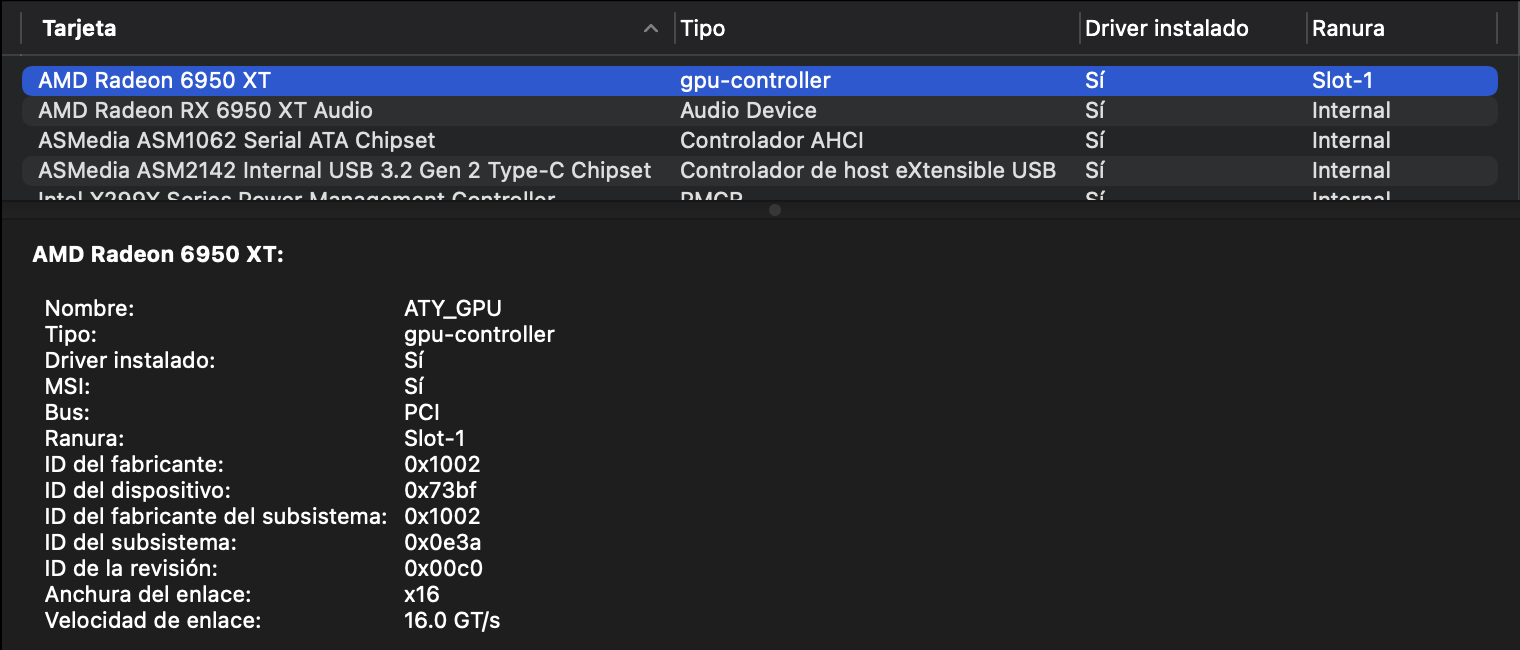The image size is (1520, 650).
Task: Click the ATY_GPU name value
Action: 453,308
